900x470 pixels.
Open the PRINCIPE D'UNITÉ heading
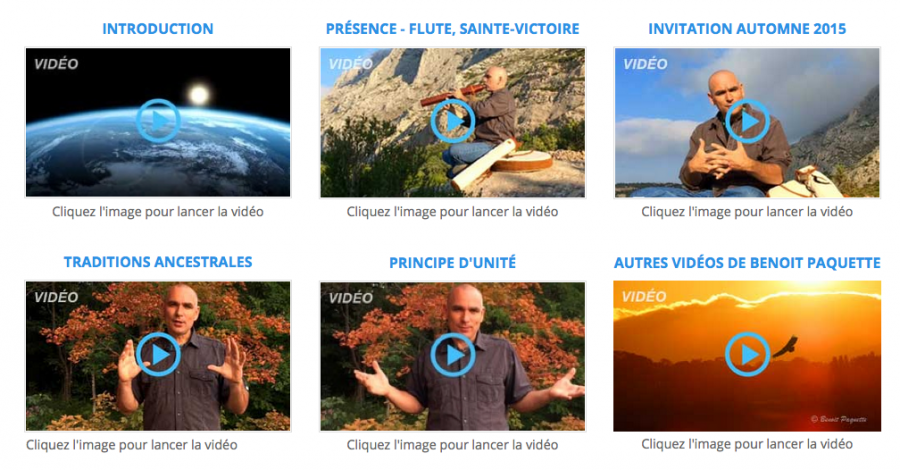click(x=453, y=263)
